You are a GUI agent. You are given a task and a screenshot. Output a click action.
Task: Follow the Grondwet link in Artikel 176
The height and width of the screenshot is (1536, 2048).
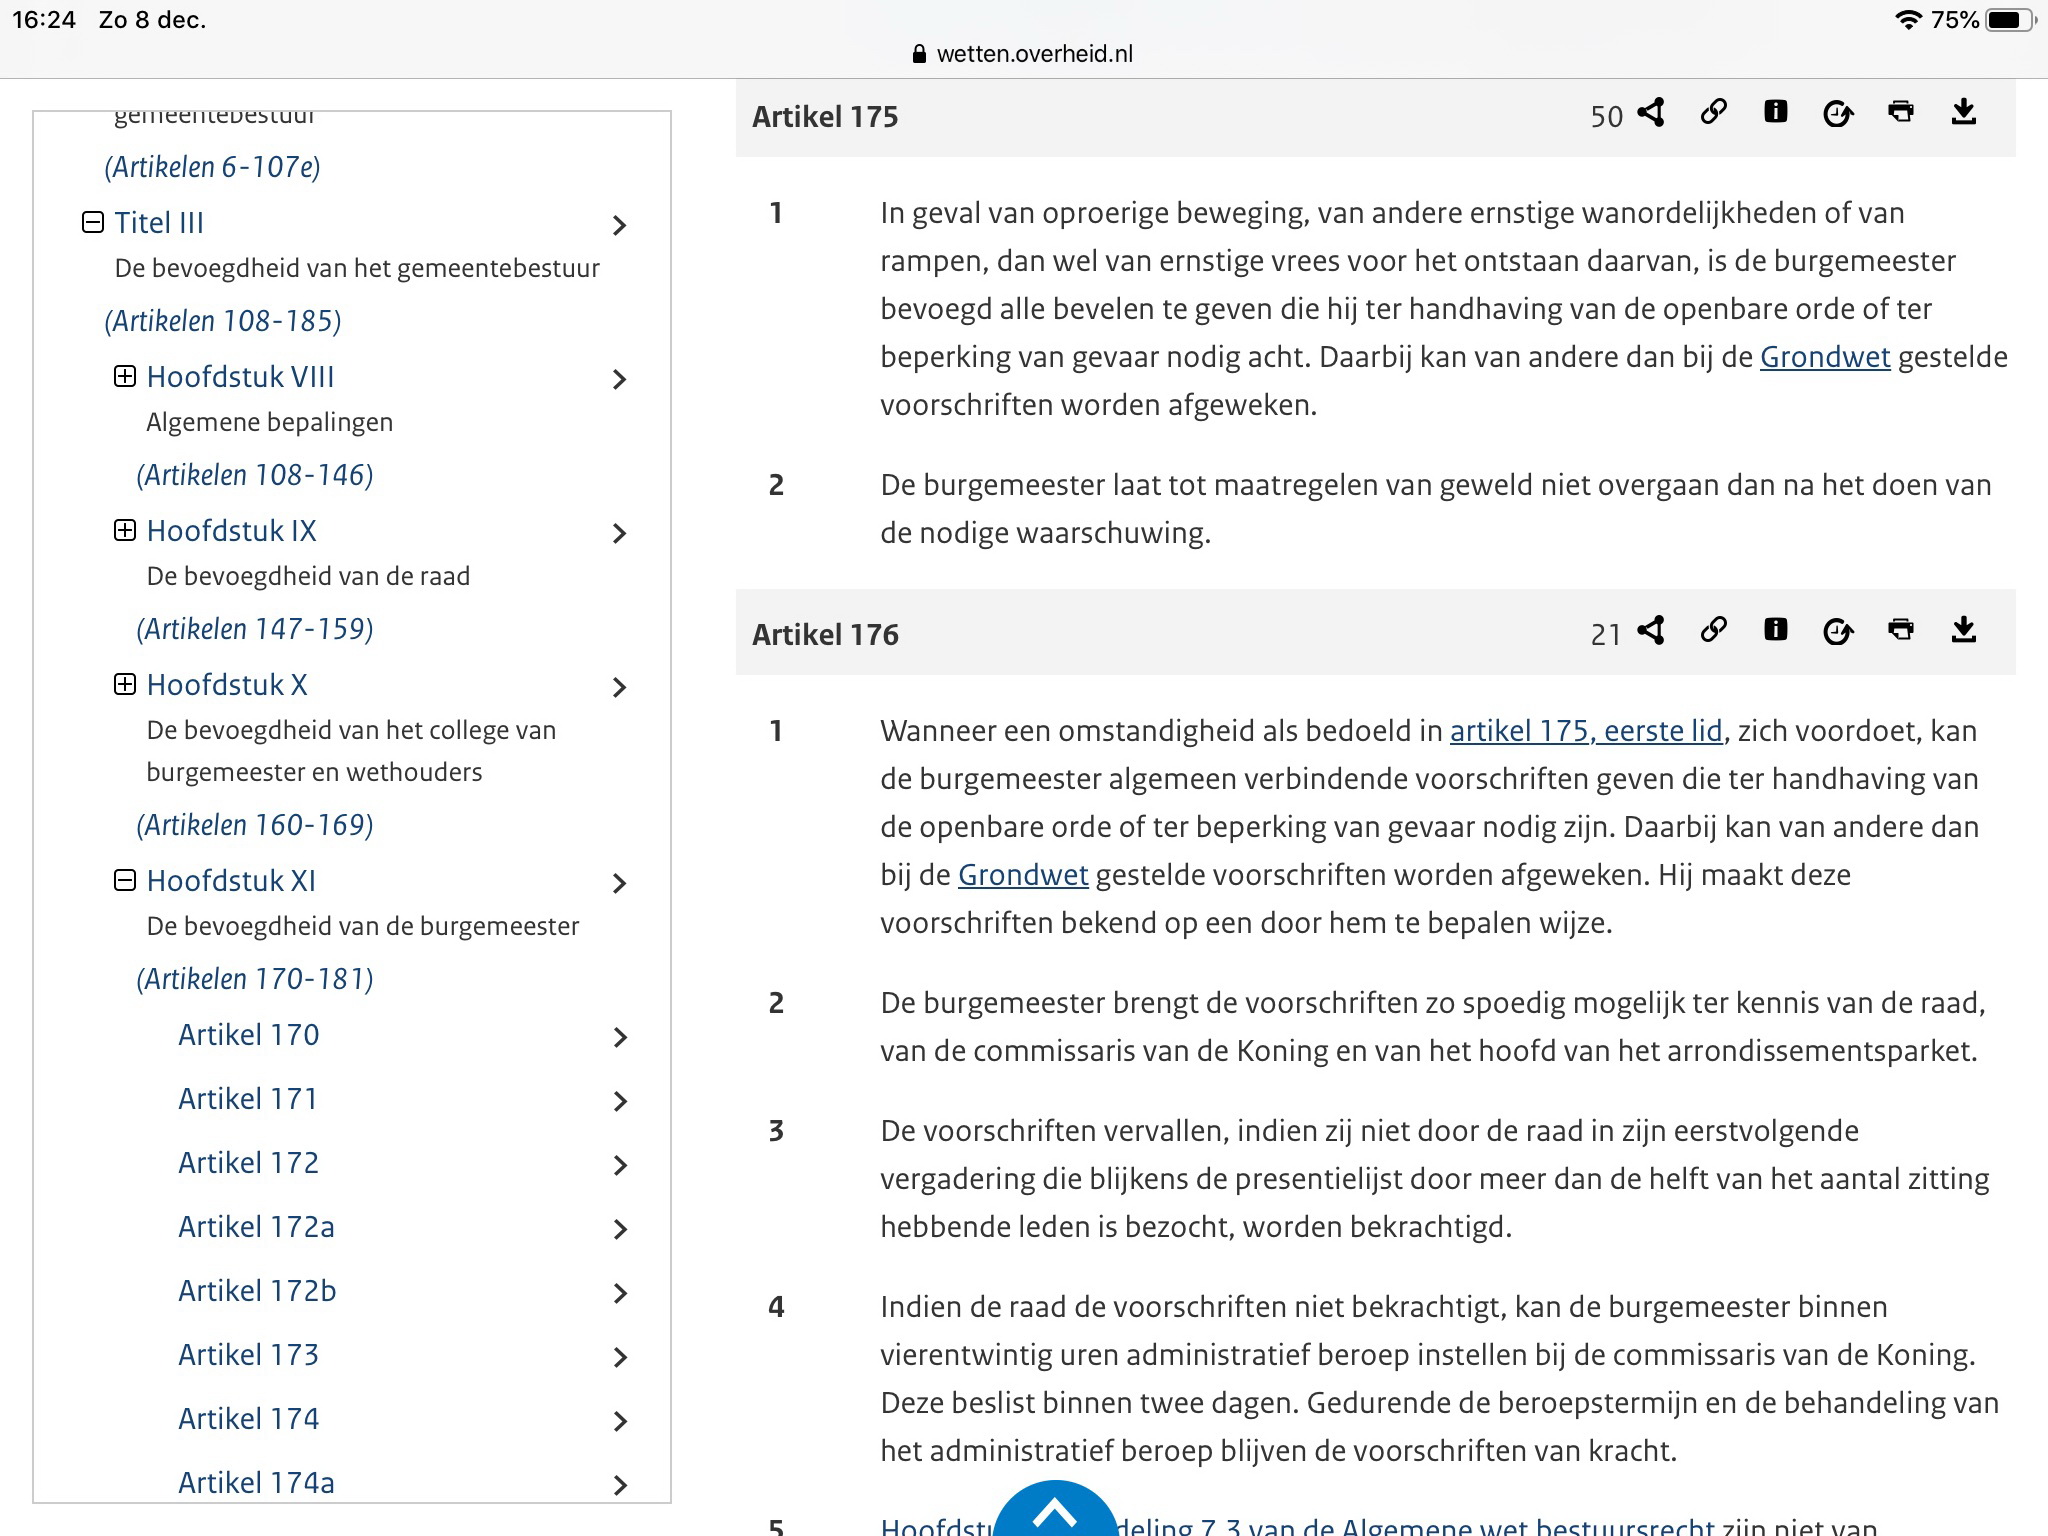(1023, 875)
